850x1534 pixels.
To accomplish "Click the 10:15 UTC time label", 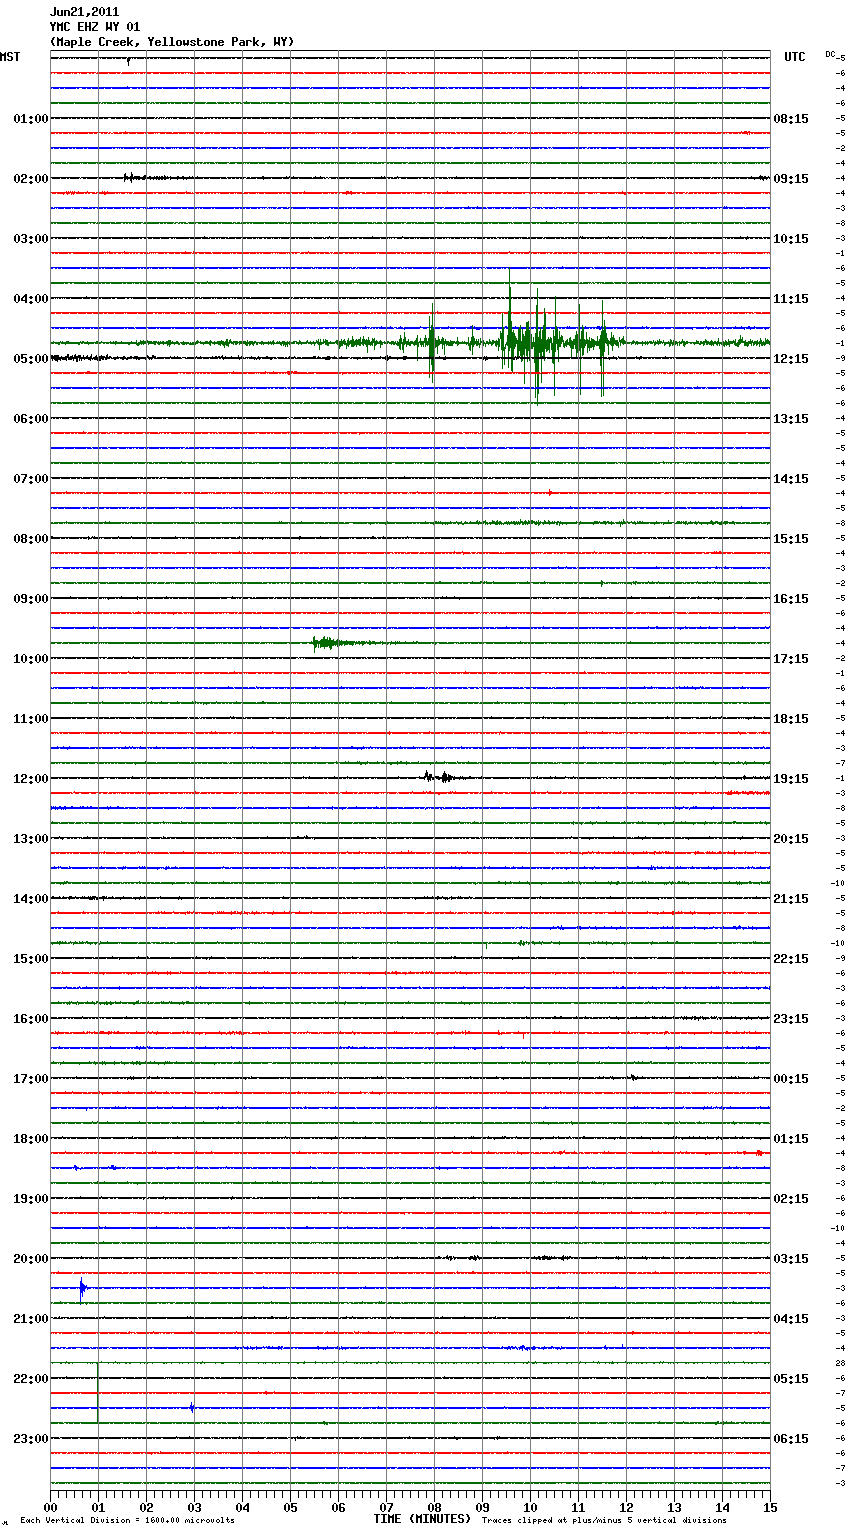I will click(x=791, y=239).
